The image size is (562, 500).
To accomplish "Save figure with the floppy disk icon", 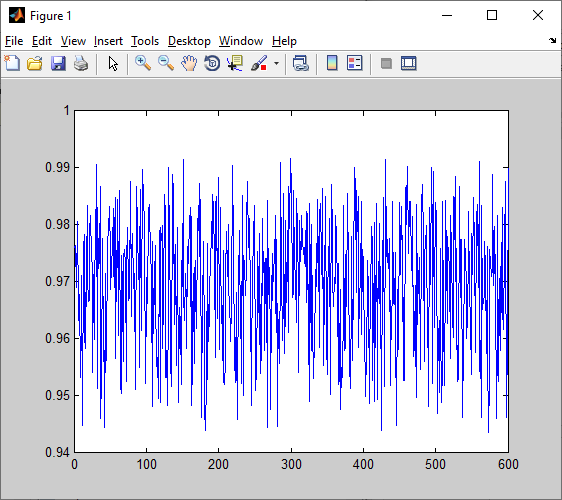I will [58, 63].
